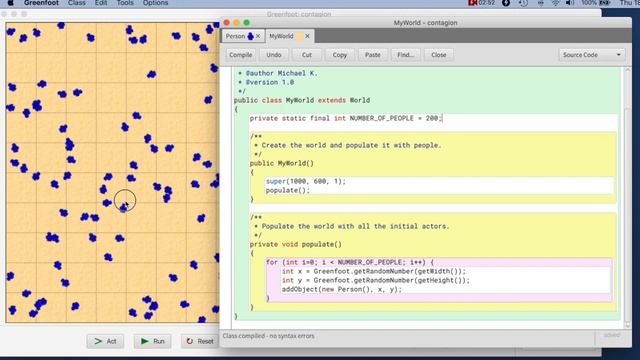The height and width of the screenshot is (360, 640).
Task: Switch to the Person editor tab
Action: [x=243, y=36]
